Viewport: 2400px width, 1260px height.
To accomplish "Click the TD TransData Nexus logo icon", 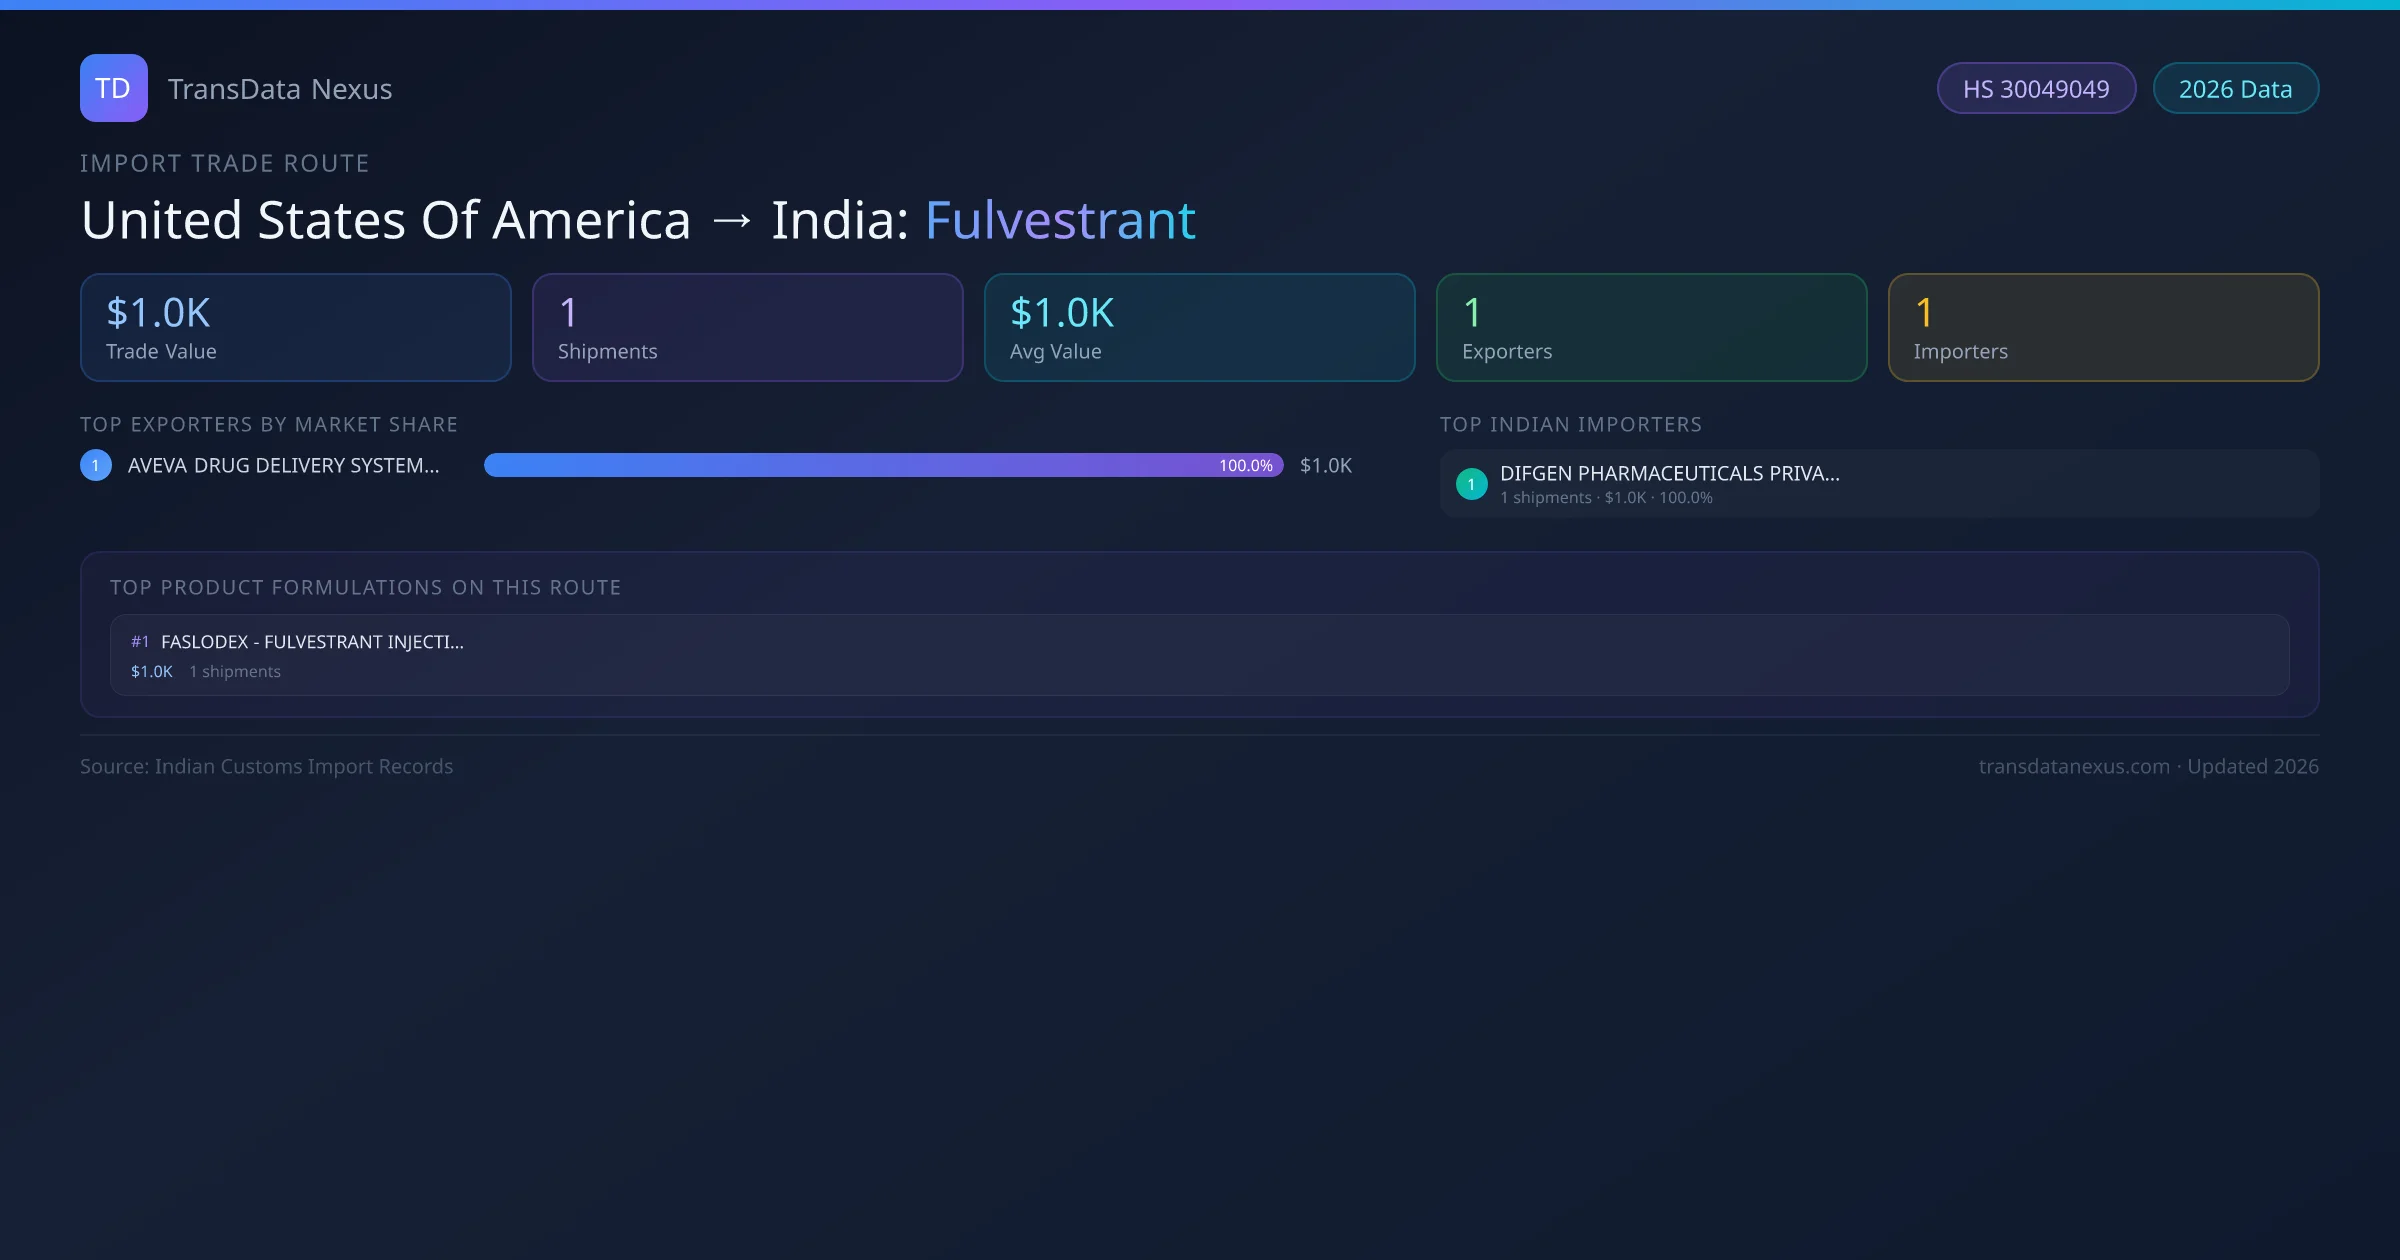I will 113,88.
